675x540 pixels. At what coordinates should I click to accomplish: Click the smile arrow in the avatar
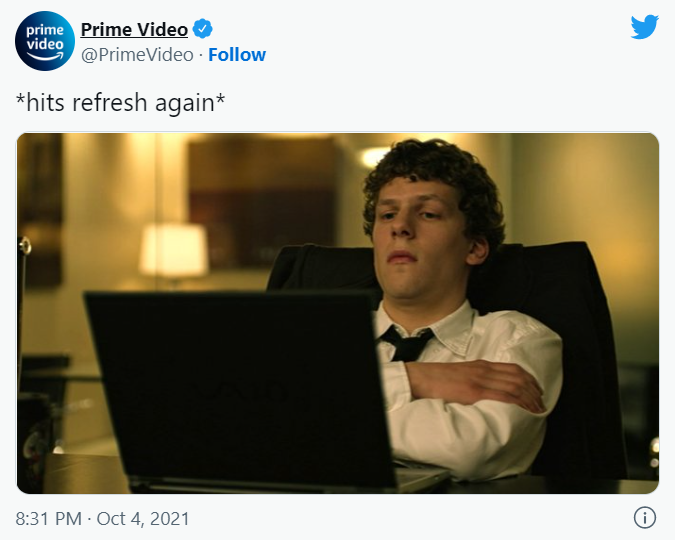coord(45,56)
